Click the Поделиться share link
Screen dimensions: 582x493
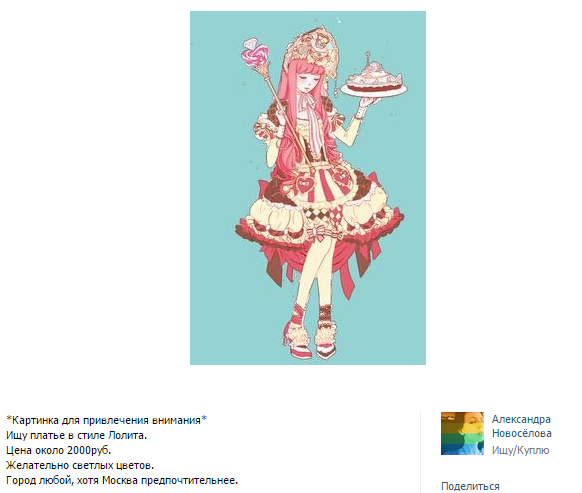point(470,486)
